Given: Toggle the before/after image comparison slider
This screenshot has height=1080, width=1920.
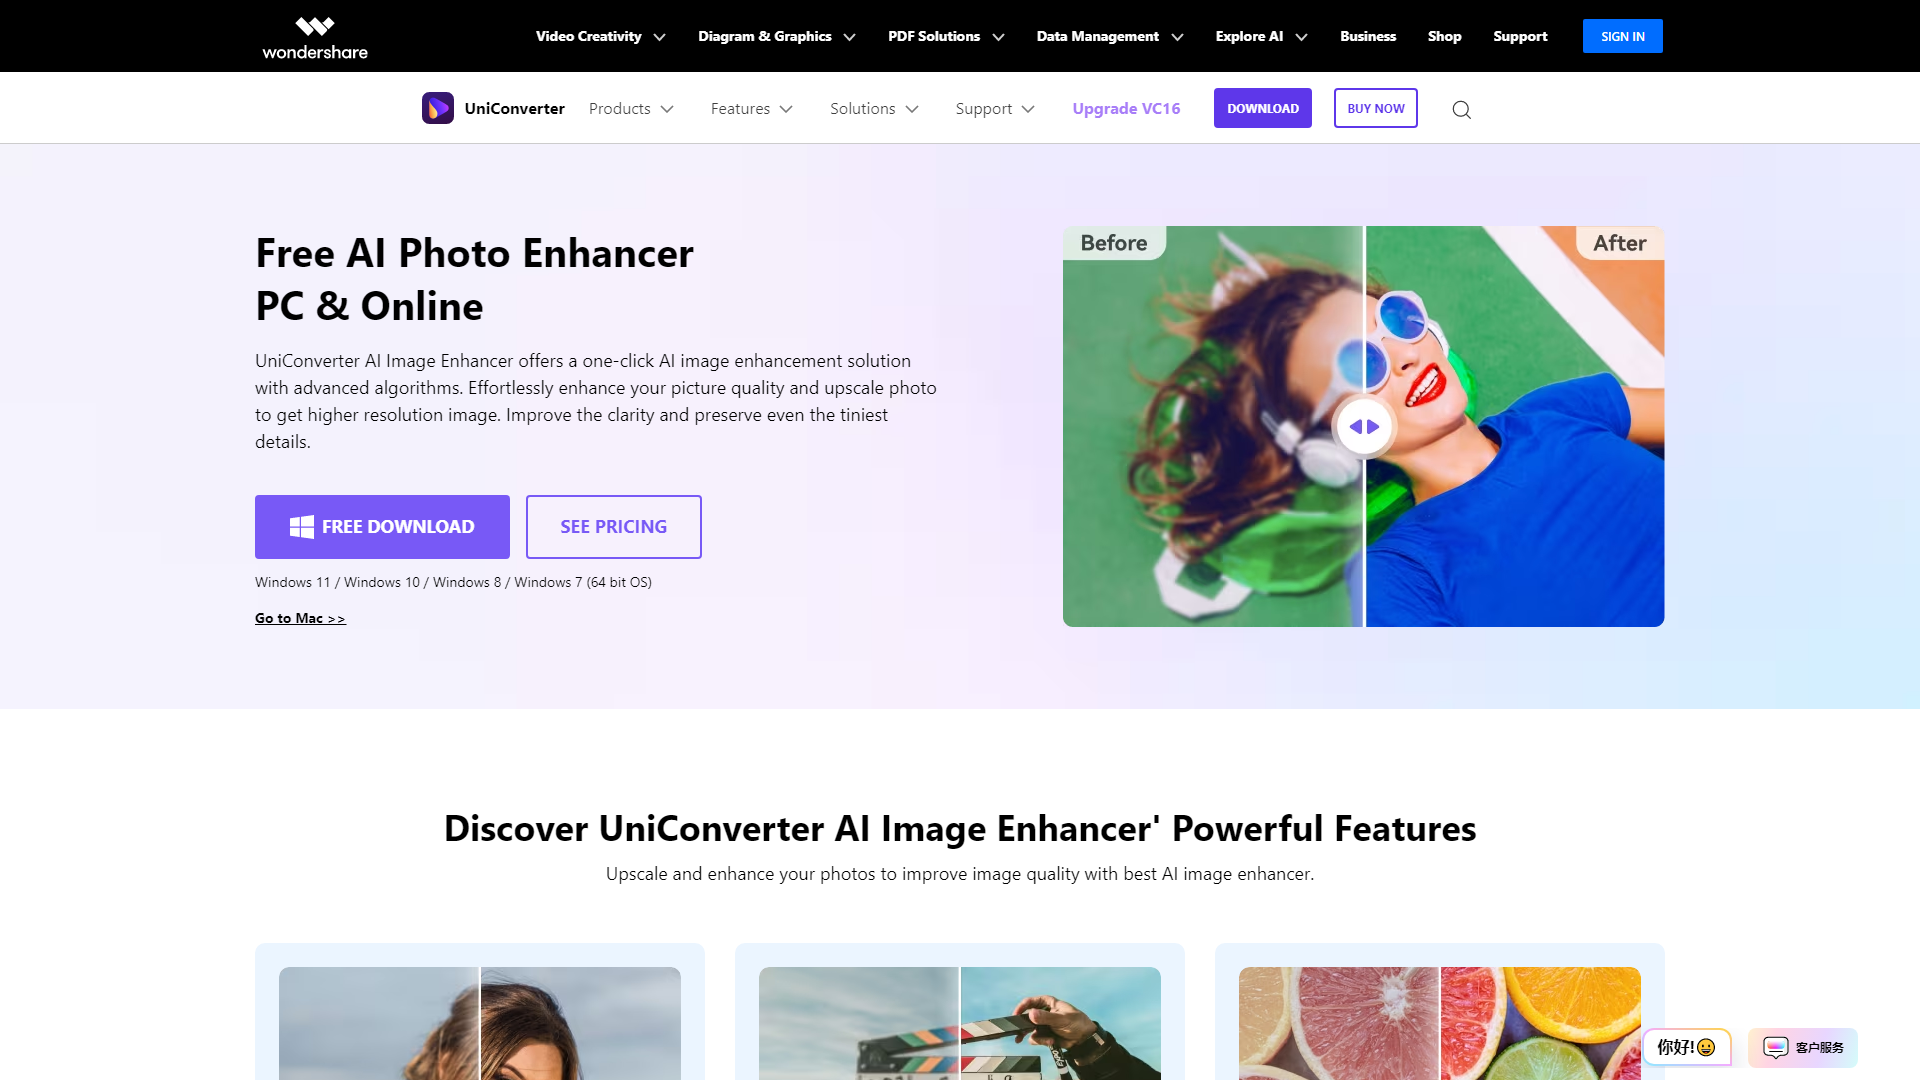Looking at the screenshot, I should point(1364,426).
